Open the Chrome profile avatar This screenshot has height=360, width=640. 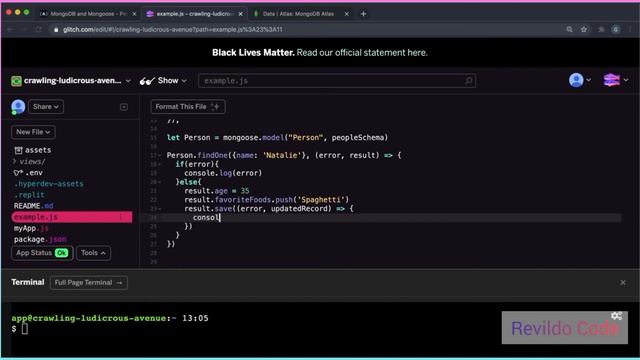click(616, 29)
